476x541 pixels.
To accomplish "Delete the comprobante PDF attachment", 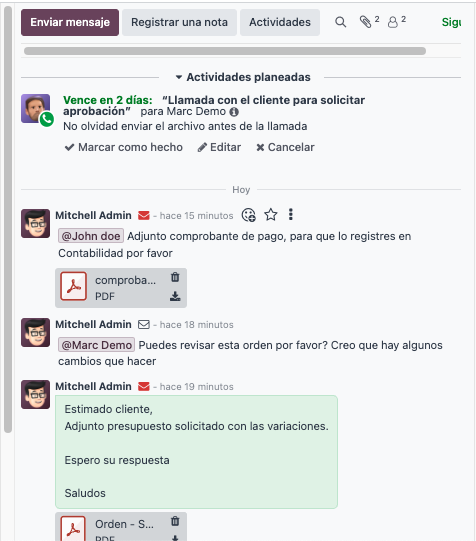I will pos(175,277).
